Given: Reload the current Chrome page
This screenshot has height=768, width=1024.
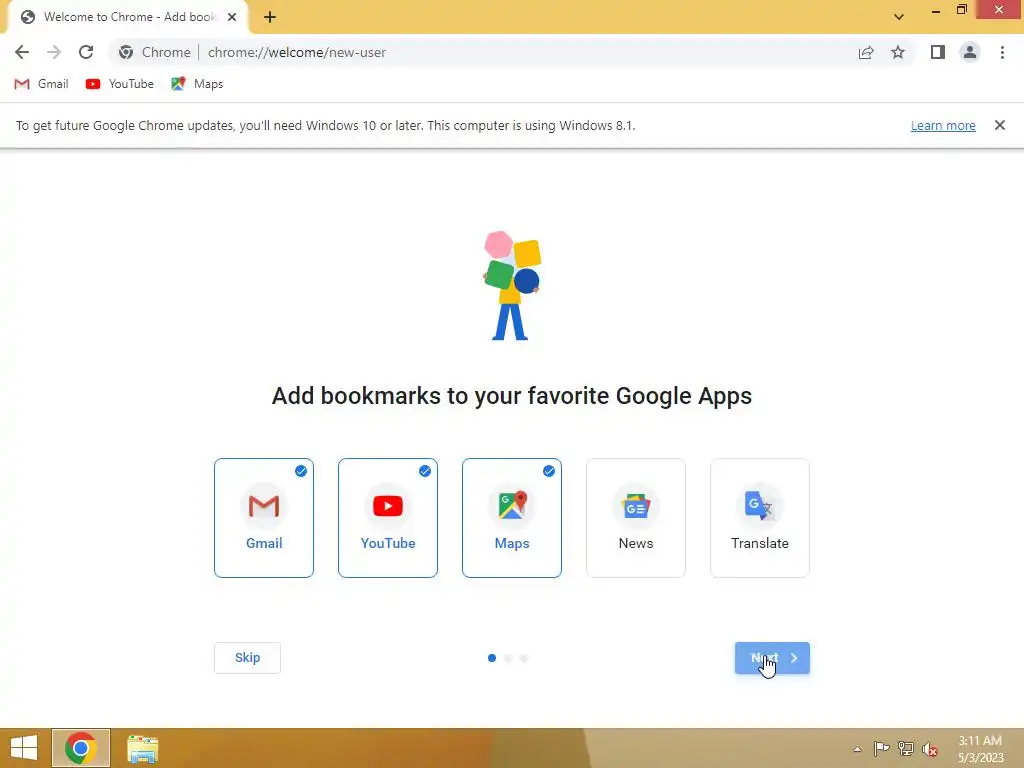Looking at the screenshot, I should pos(86,52).
